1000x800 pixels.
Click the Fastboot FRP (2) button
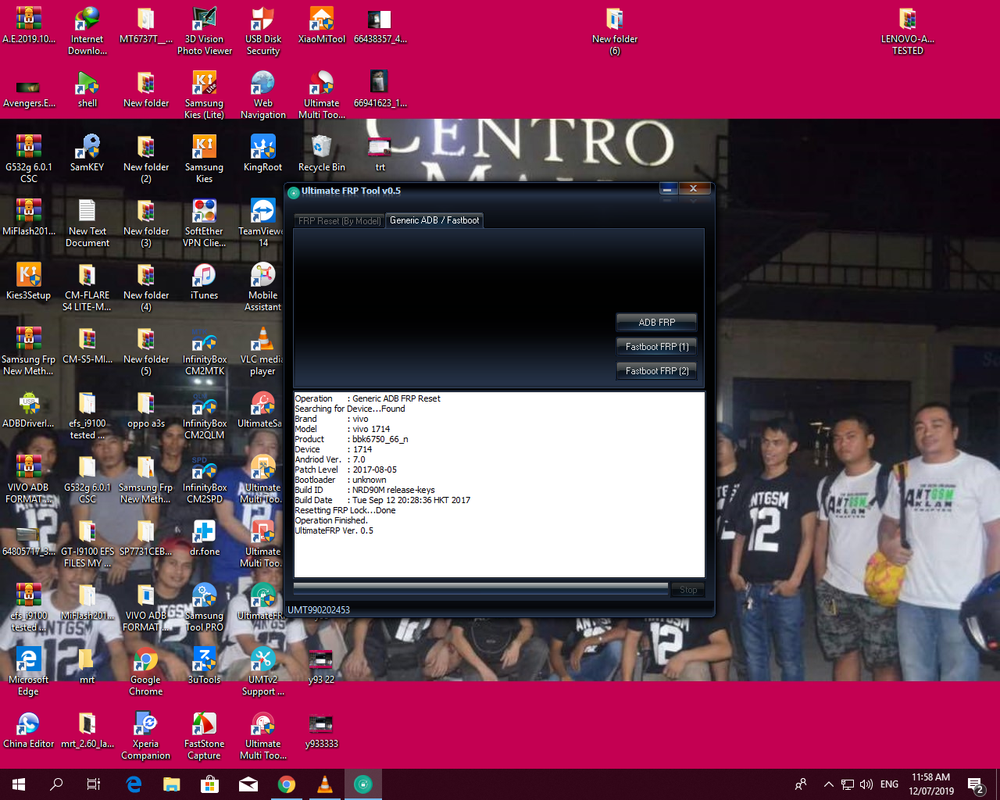tap(656, 371)
